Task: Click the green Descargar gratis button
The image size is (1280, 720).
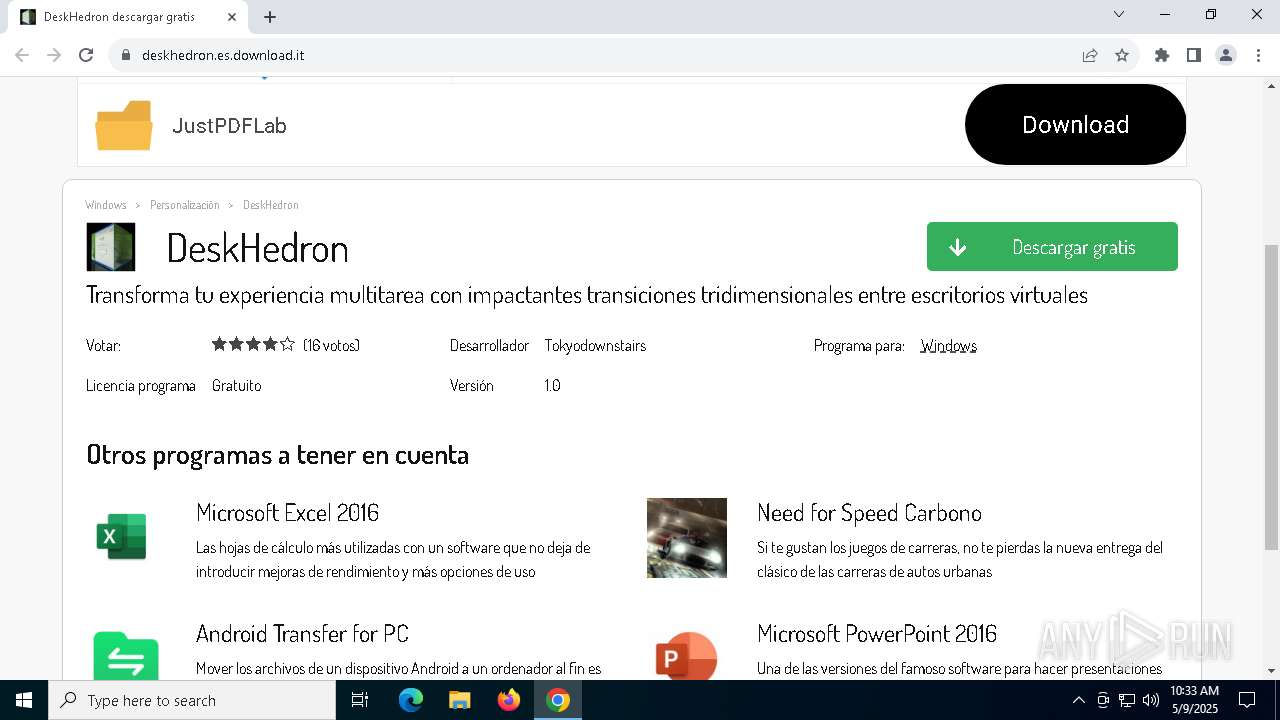Action: pyautogui.click(x=1052, y=246)
